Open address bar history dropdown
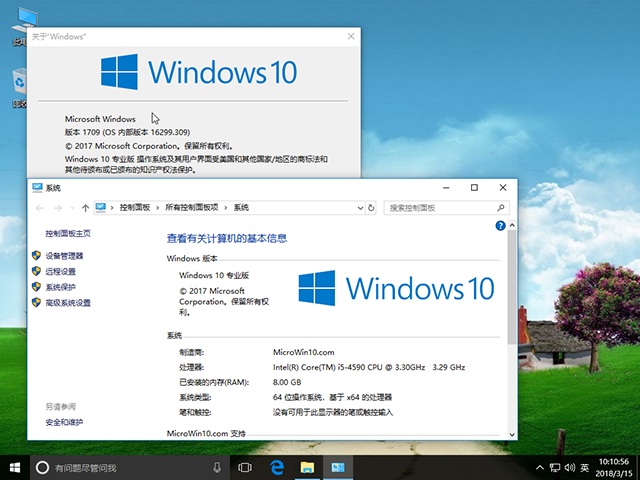Viewport: 640px width, 480px height. 360,208
